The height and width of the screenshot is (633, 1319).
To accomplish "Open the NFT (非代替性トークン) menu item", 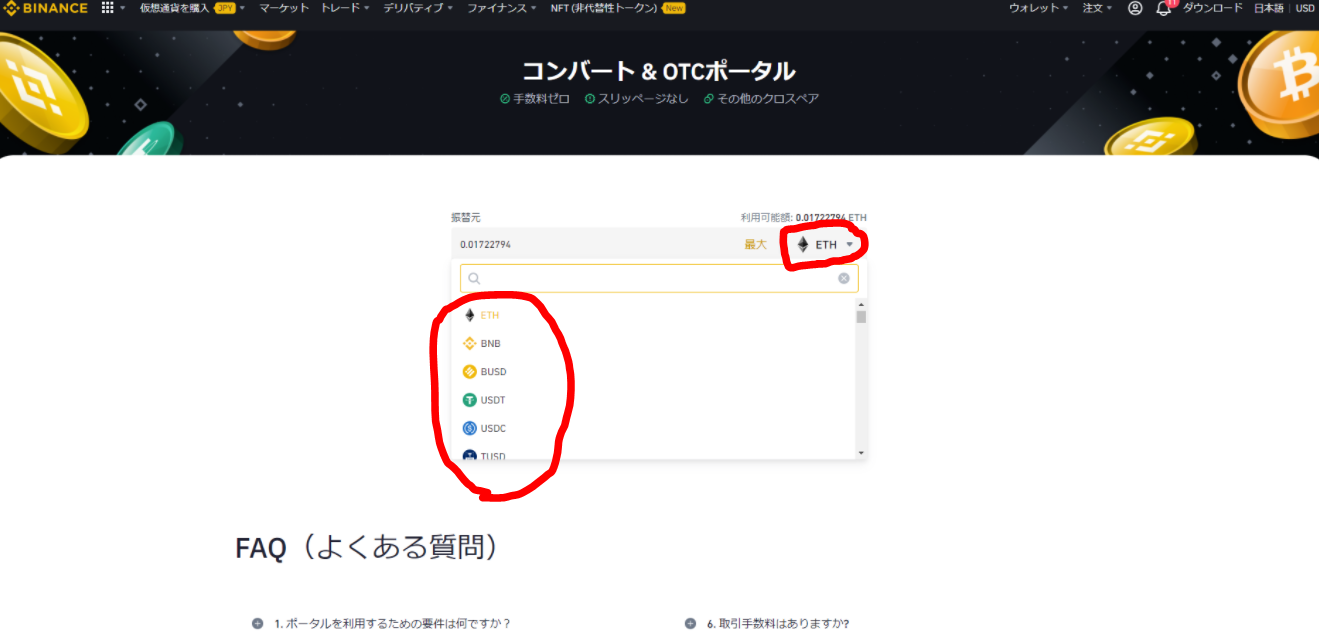I will tap(618, 8).
